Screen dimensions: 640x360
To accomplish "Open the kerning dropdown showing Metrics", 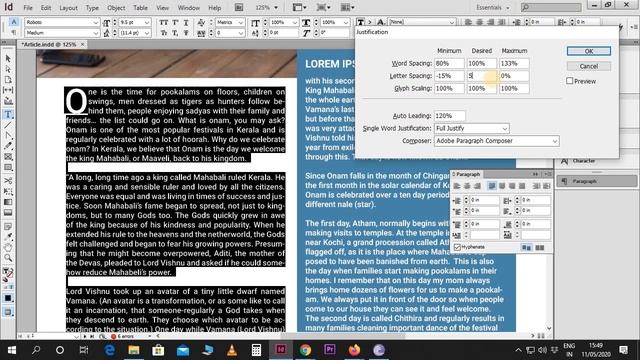I will [241, 22].
